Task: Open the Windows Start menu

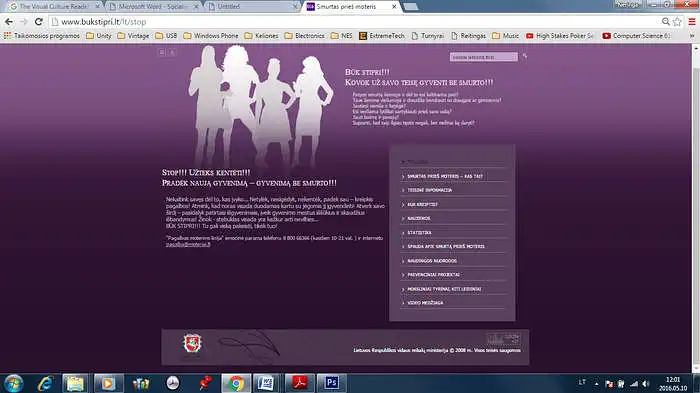Action: point(13,383)
